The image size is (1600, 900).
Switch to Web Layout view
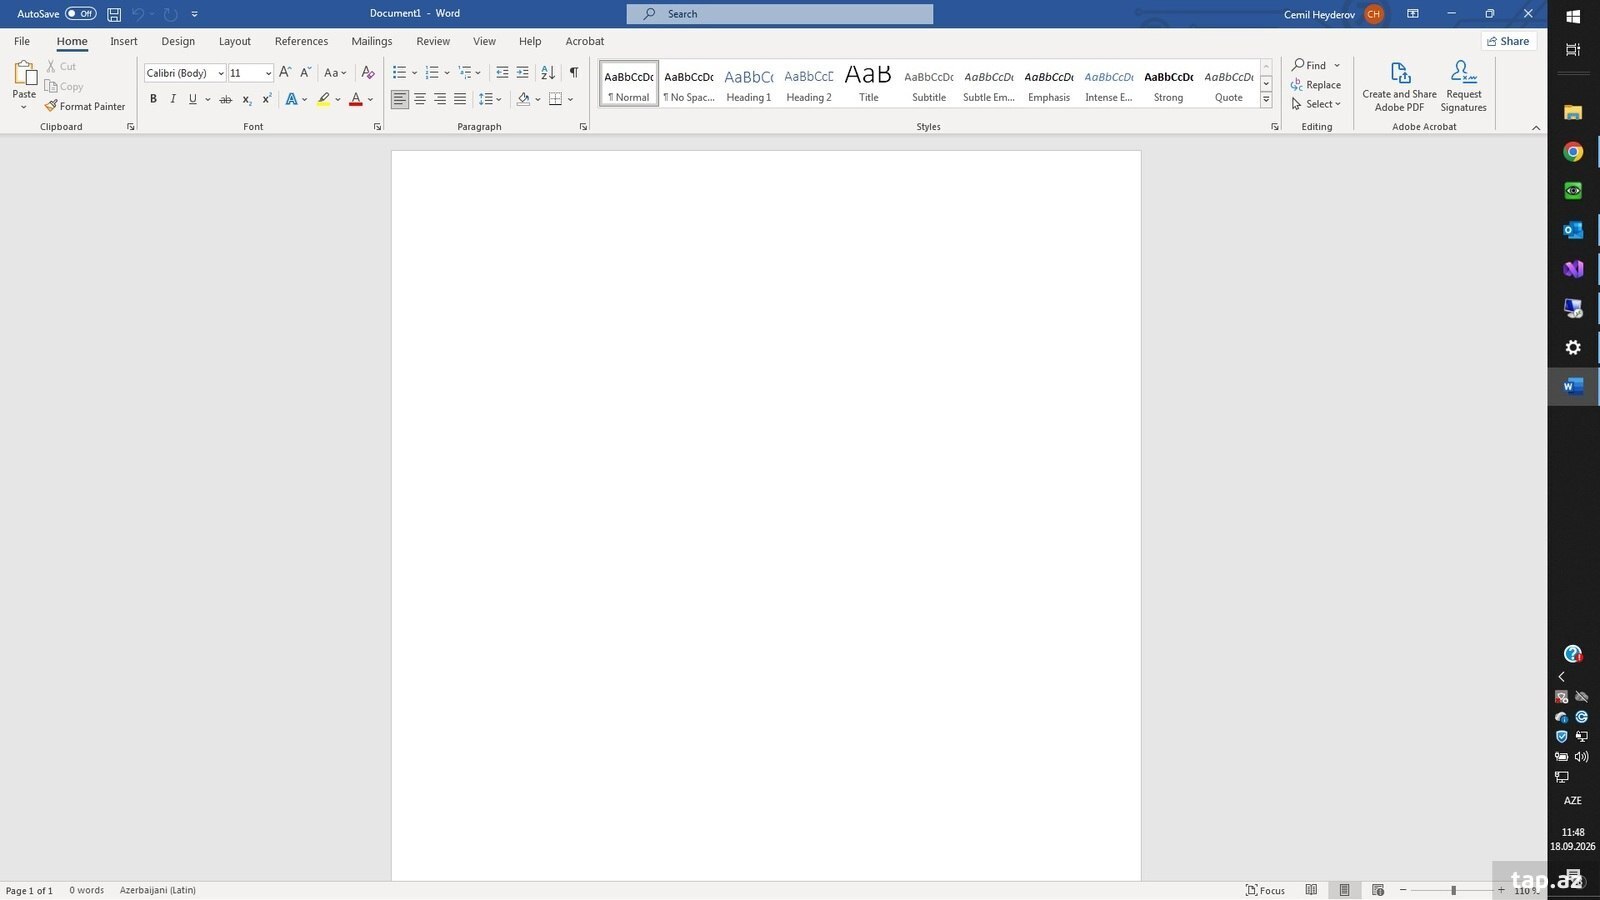coord(1378,890)
